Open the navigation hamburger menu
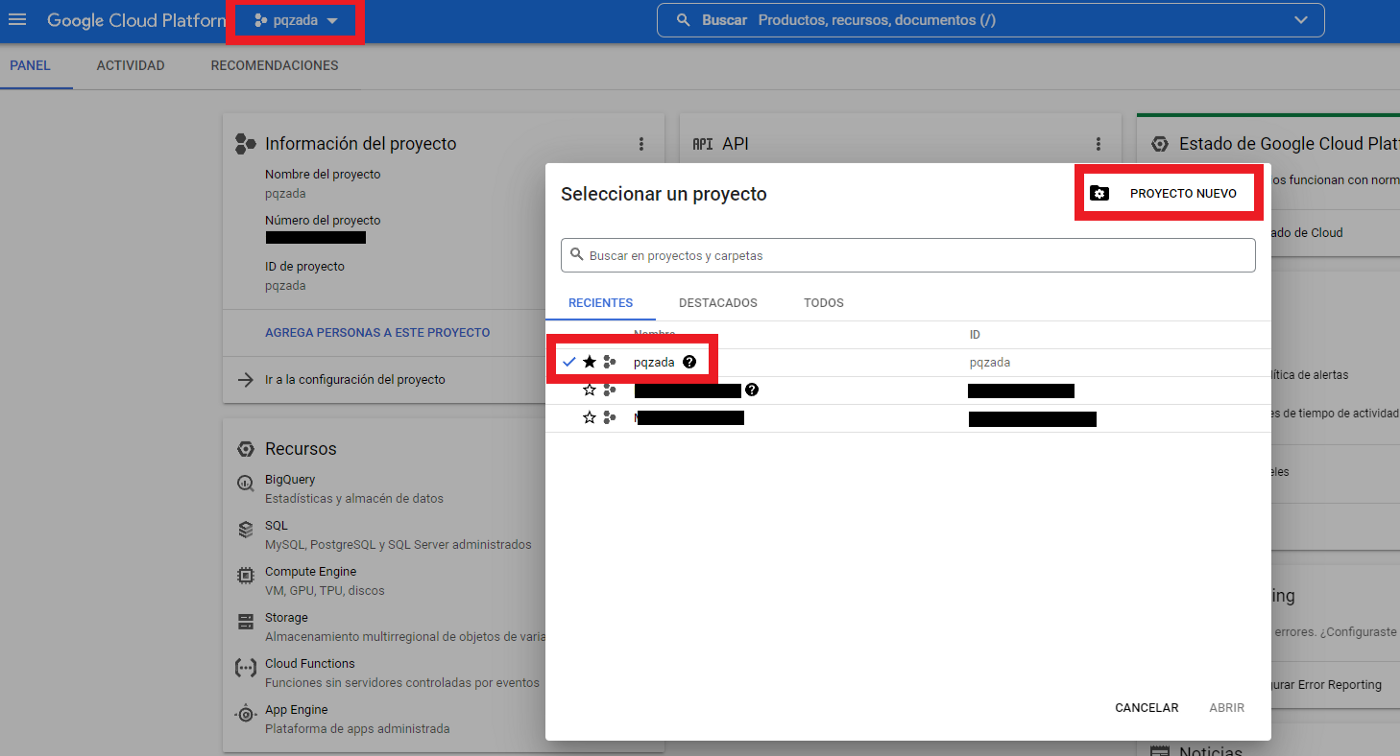The width and height of the screenshot is (1400, 756). (17, 19)
